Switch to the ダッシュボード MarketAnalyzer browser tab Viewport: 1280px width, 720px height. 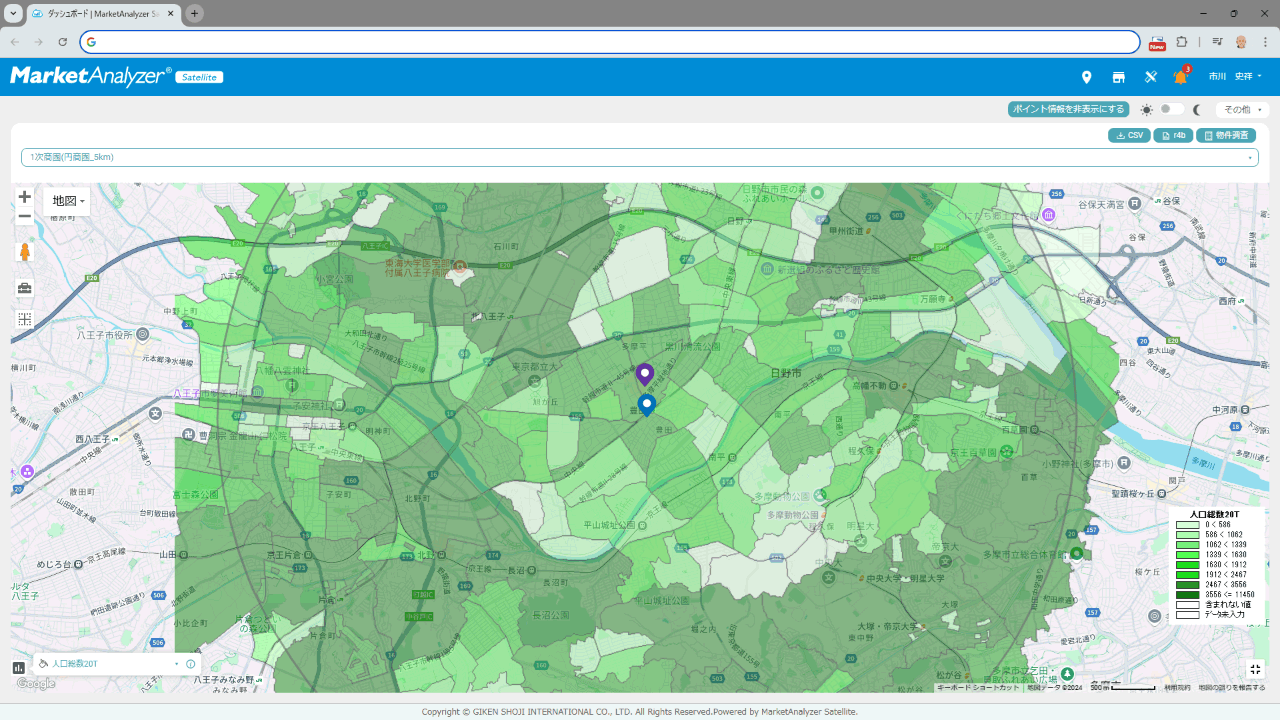(x=103, y=13)
